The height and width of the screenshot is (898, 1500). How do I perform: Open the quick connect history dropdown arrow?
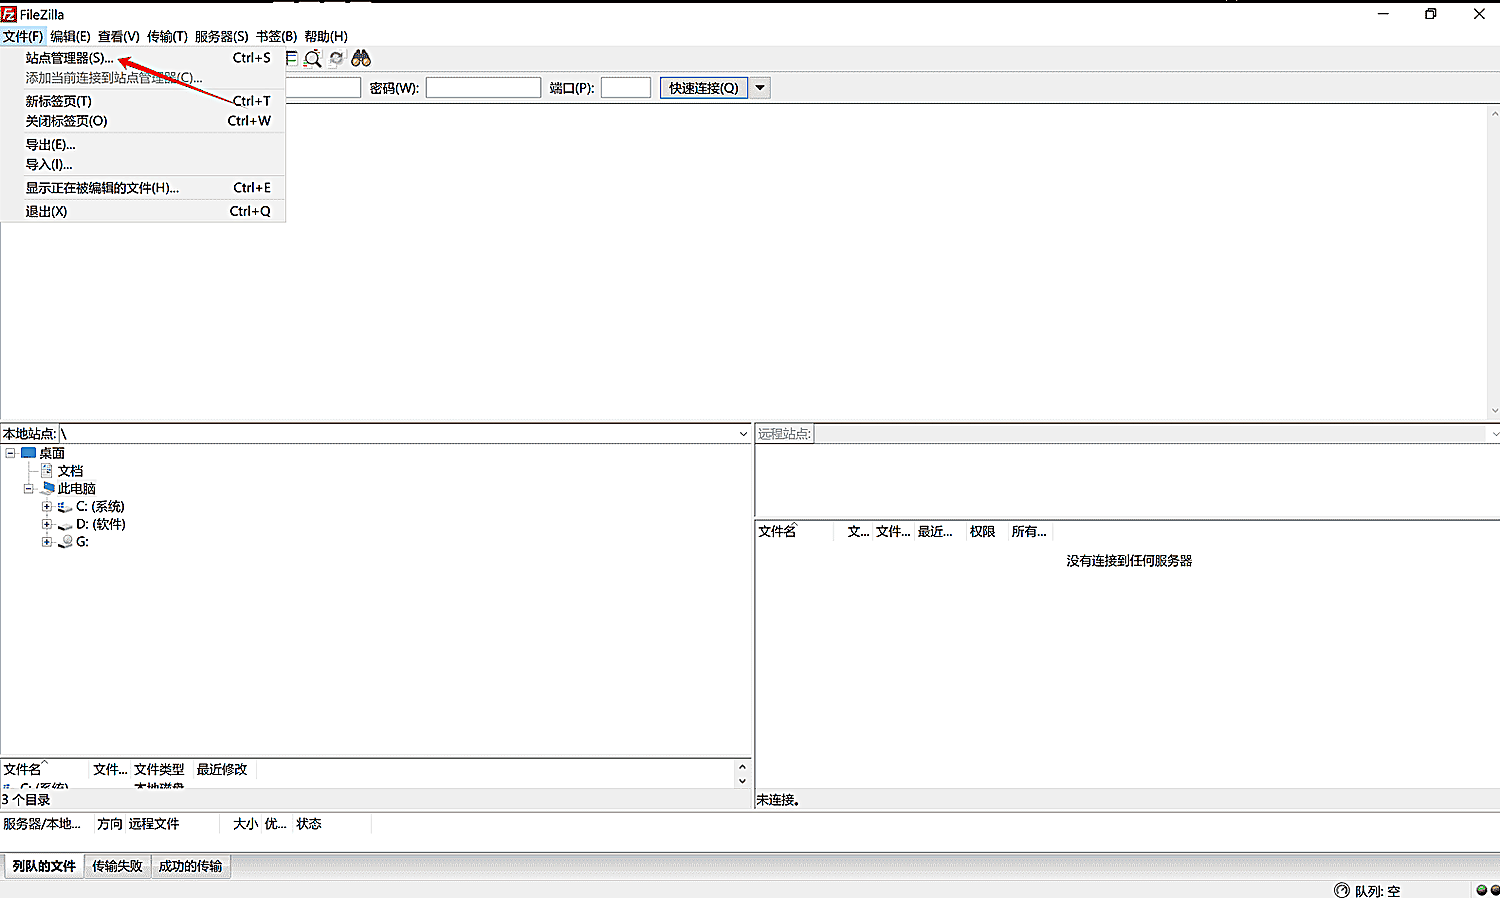[760, 88]
